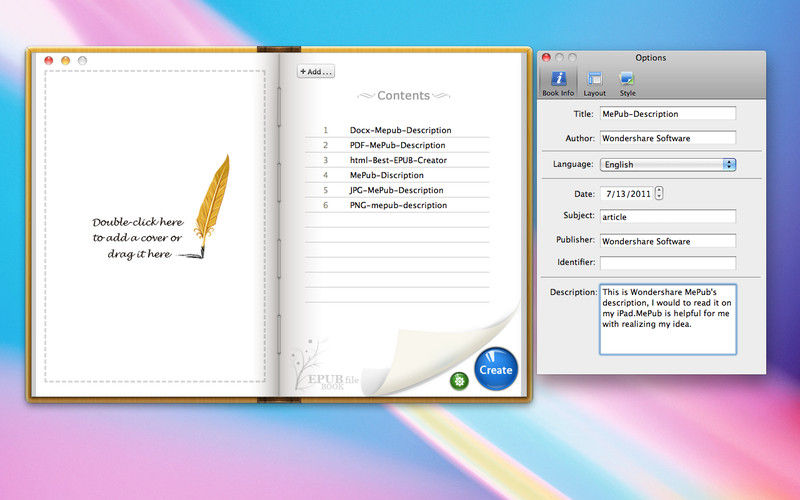
Task: Minimize the book window with yellow button
Action: coord(65,61)
